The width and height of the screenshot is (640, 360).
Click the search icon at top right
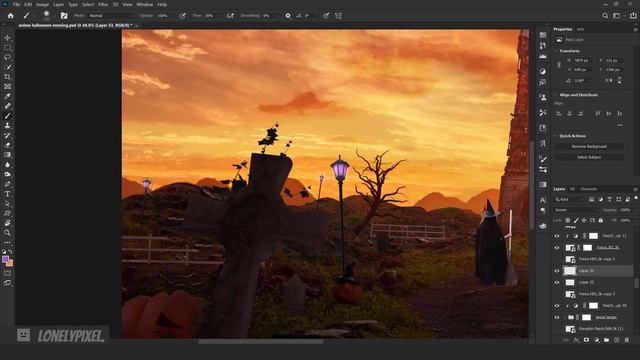(x=605, y=16)
